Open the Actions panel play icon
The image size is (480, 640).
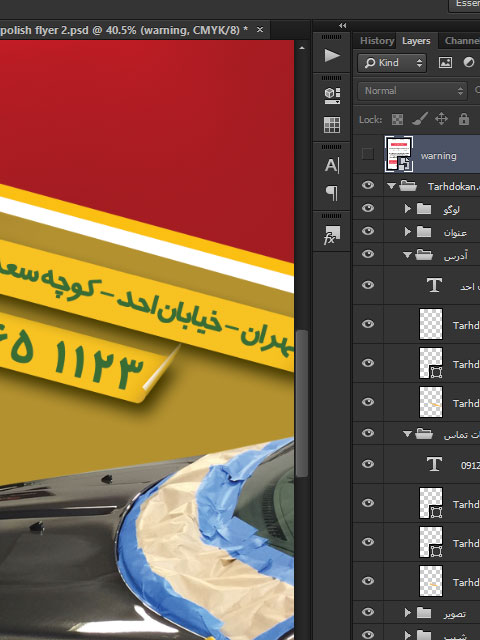[x=332, y=56]
